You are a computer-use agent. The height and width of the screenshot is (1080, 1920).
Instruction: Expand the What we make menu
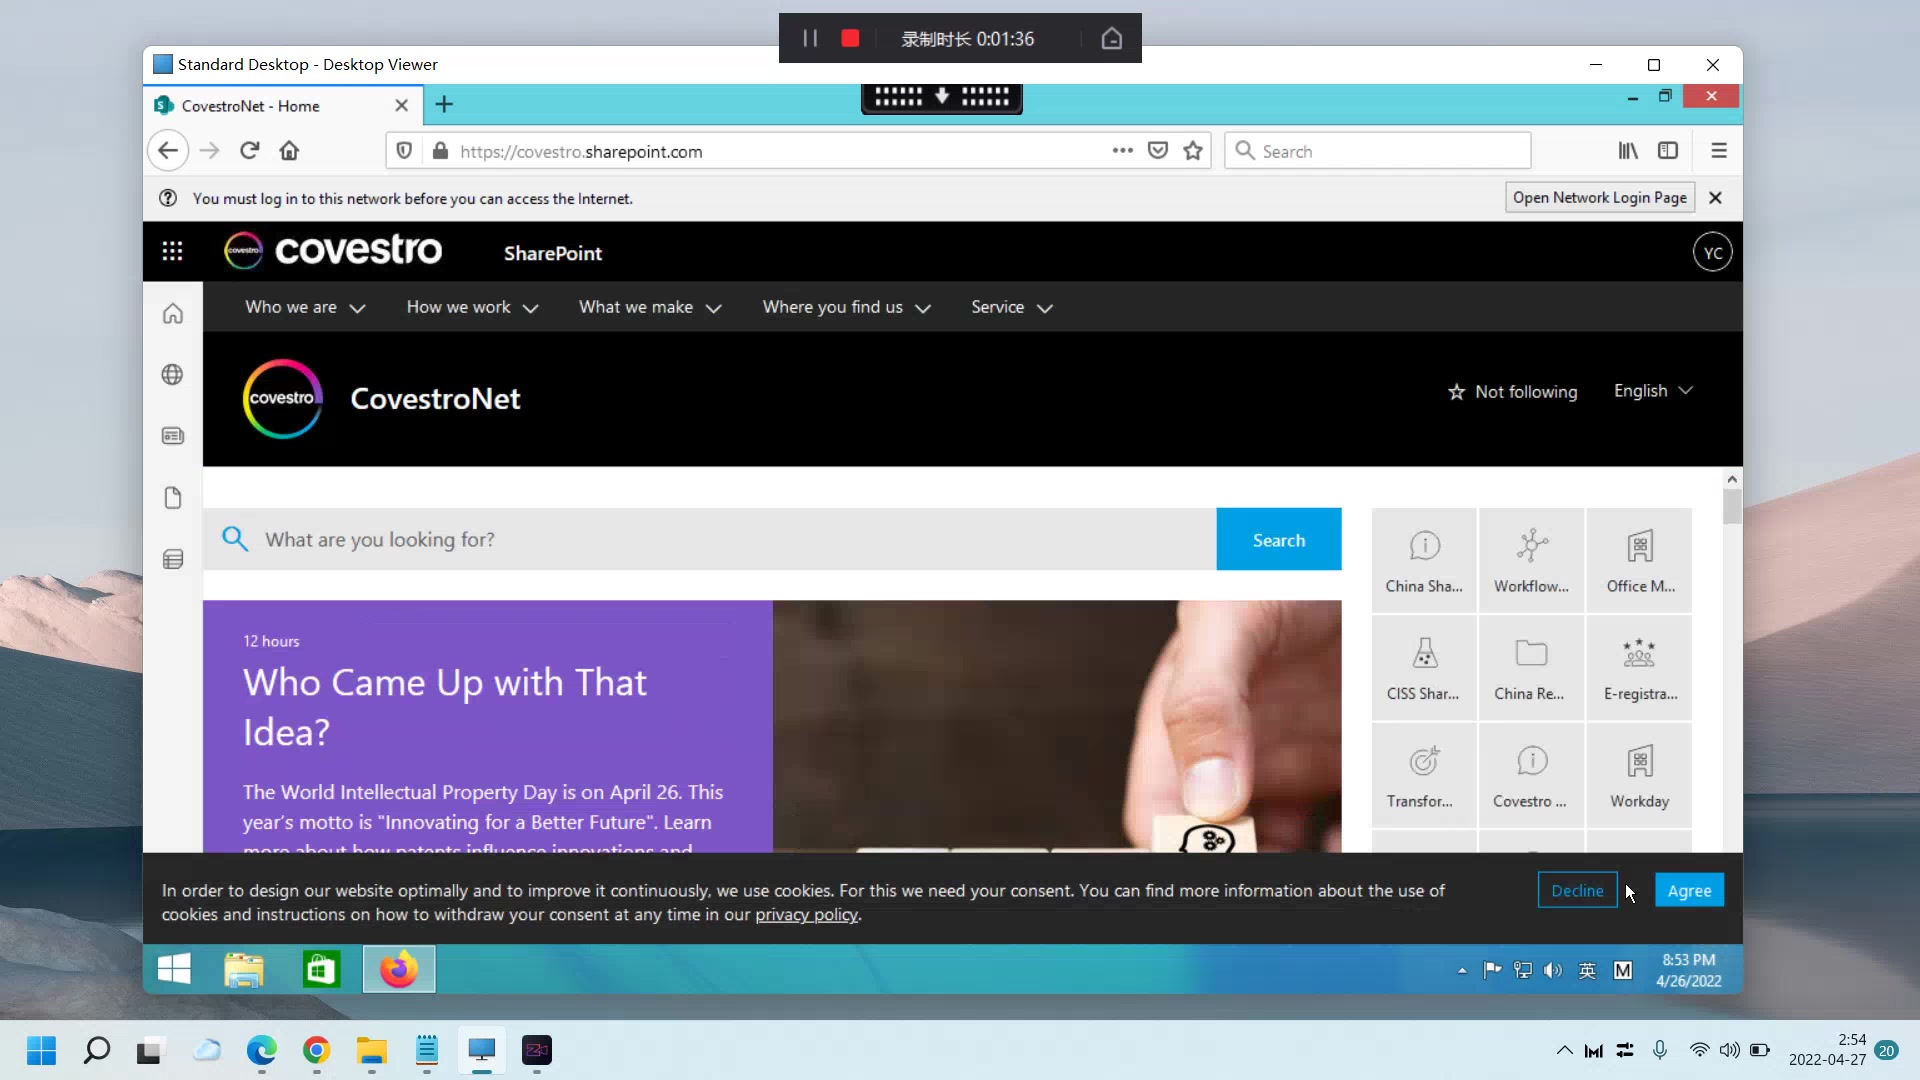pos(650,307)
